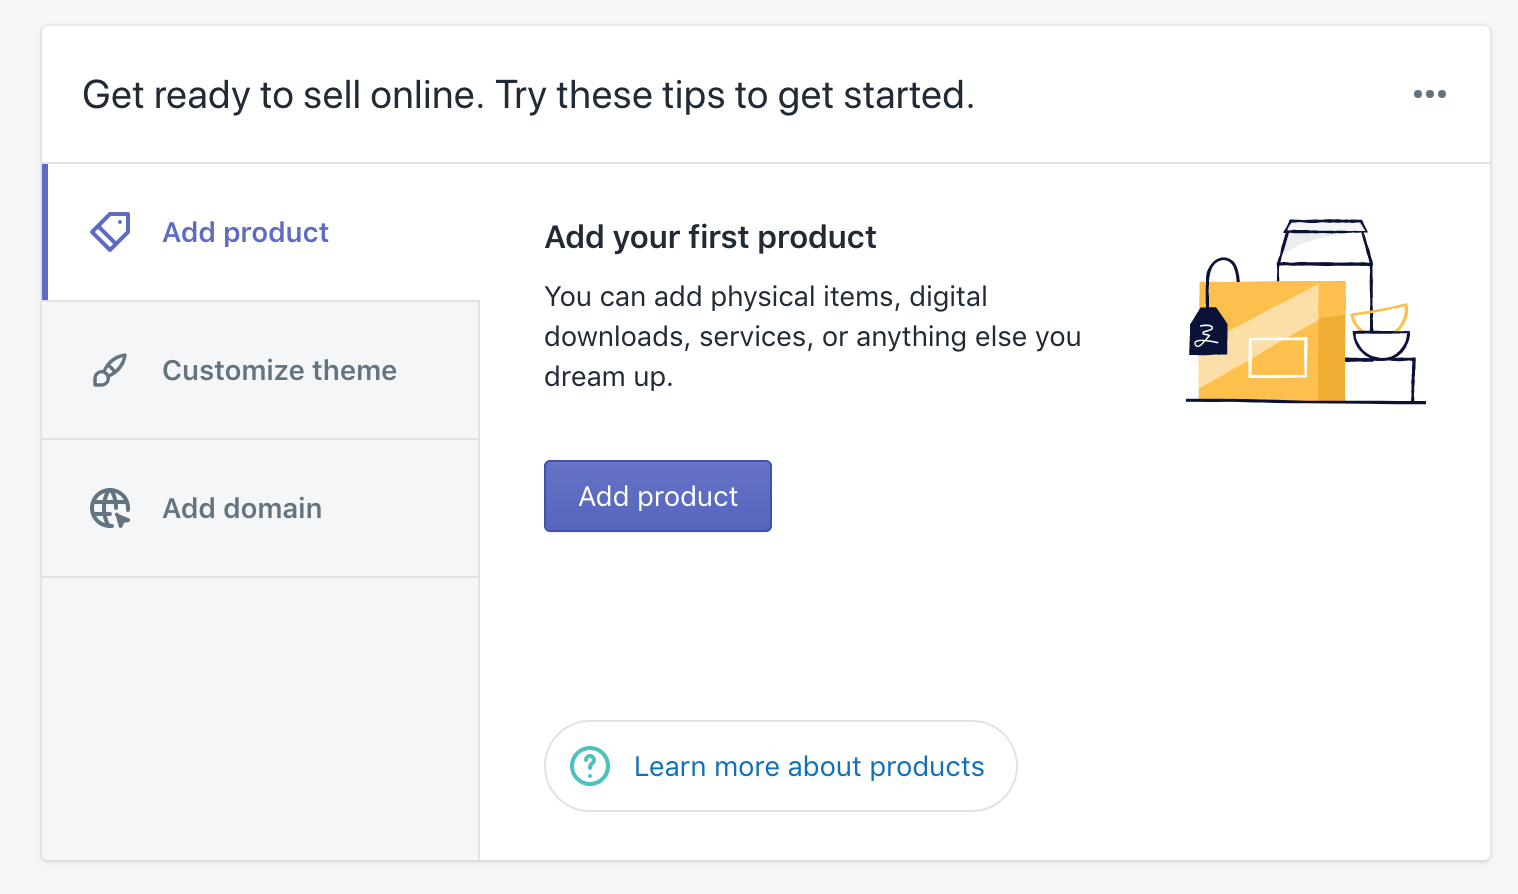This screenshot has width=1518, height=894.
Task: Click the Customize theme paintbrush icon
Action: [110, 369]
